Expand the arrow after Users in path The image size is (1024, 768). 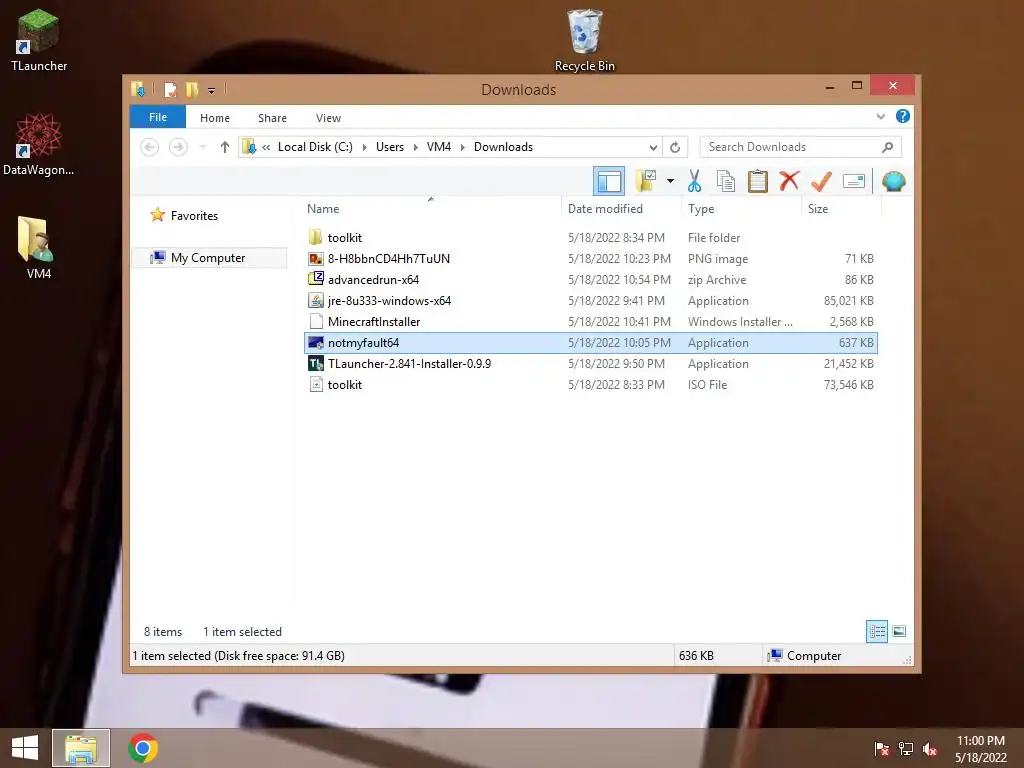pyautogui.click(x=415, y=147)
